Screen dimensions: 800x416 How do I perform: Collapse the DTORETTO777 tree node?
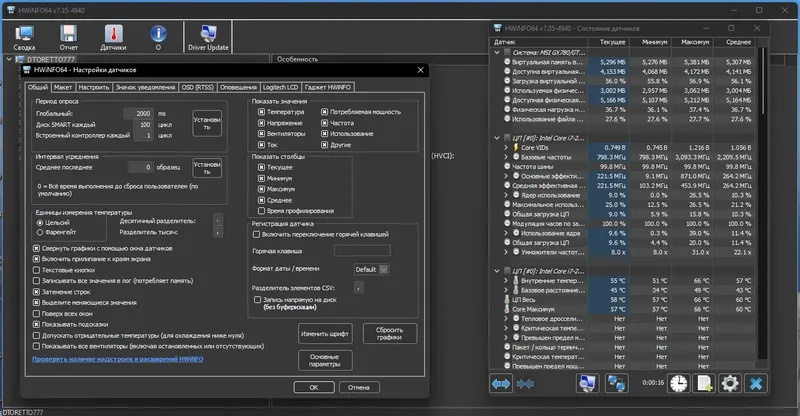click(x=9, y=59)
